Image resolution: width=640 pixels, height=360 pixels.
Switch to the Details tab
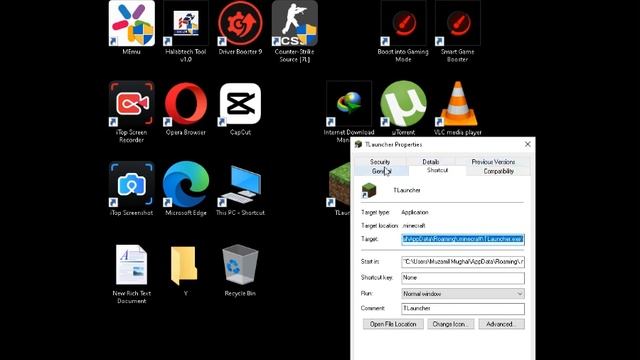[431, 162]
